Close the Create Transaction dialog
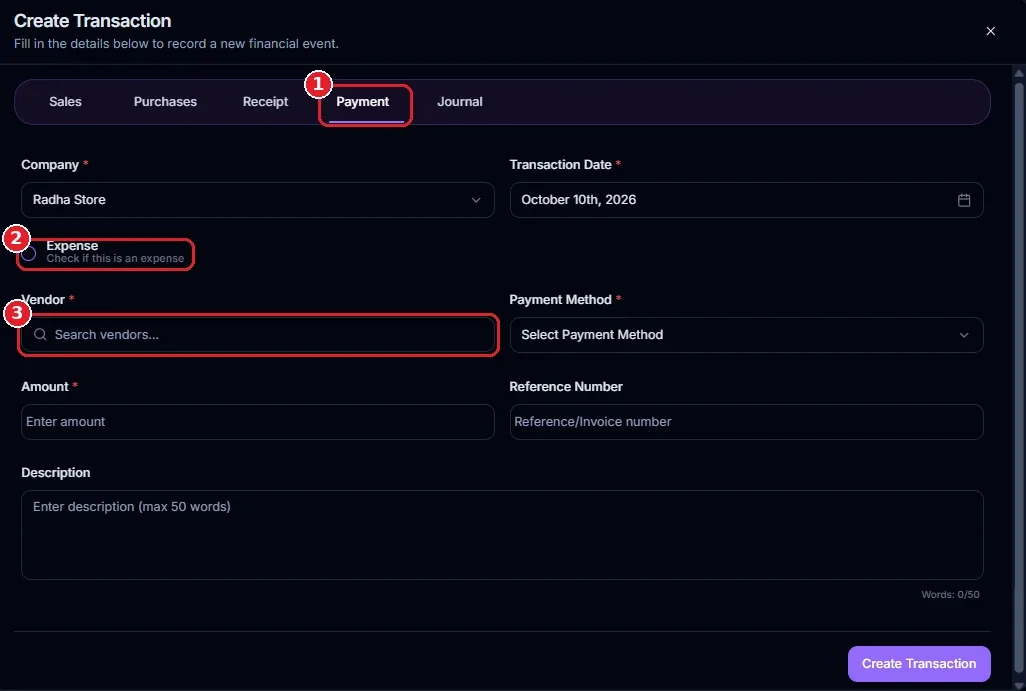This screenshot has width=1026, height=691. click(x=990, y=31)
